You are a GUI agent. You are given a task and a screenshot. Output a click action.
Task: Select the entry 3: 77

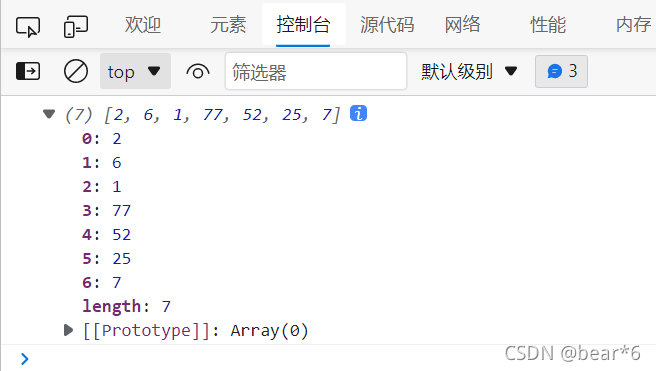point(106,211)
